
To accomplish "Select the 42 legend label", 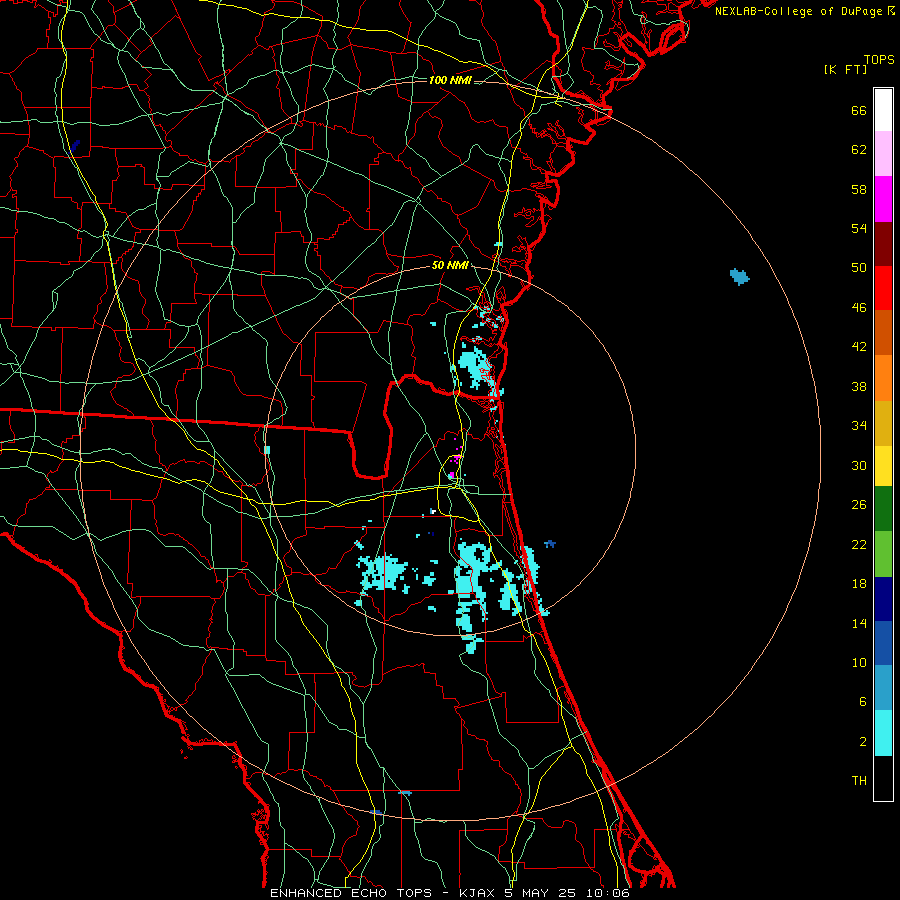I will 859,347.
